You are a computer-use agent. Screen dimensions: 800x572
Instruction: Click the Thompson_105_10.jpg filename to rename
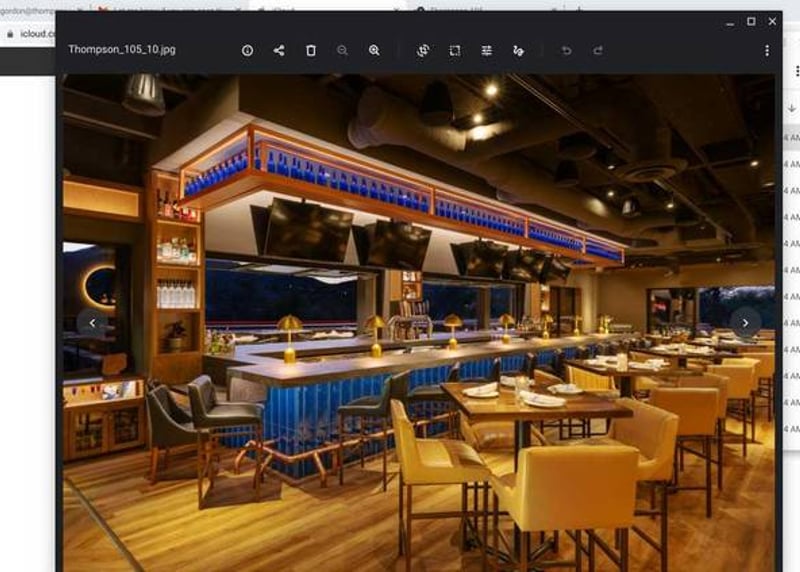[x=121, y=49]
